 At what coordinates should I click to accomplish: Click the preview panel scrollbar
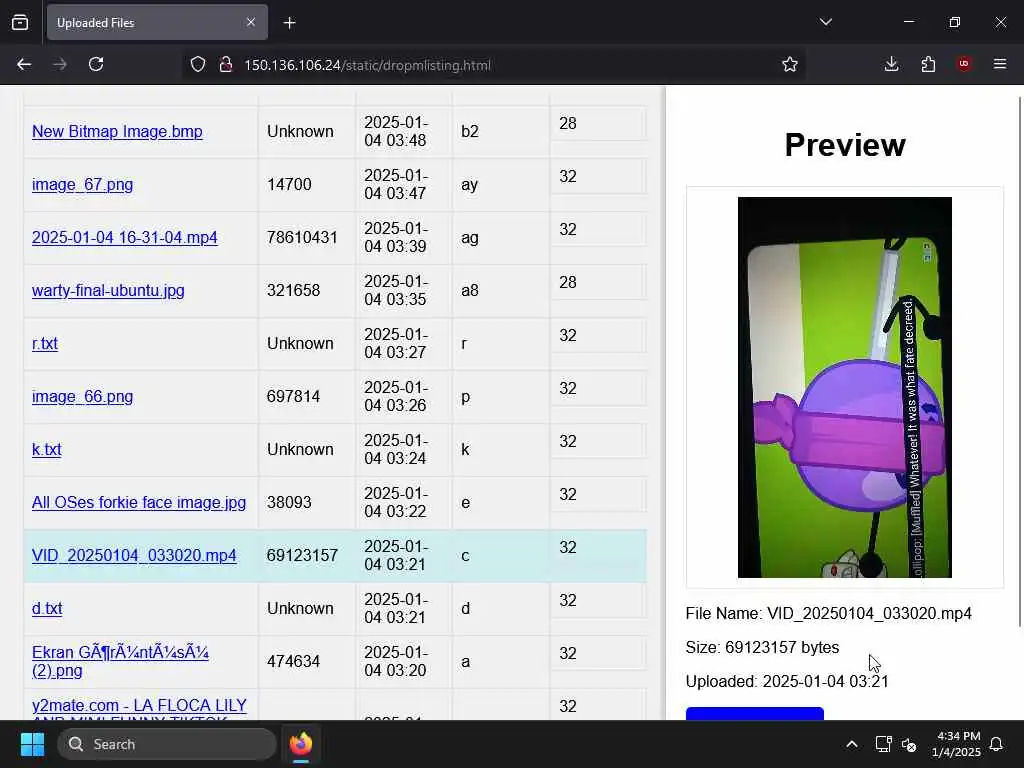pos(1020,361)
